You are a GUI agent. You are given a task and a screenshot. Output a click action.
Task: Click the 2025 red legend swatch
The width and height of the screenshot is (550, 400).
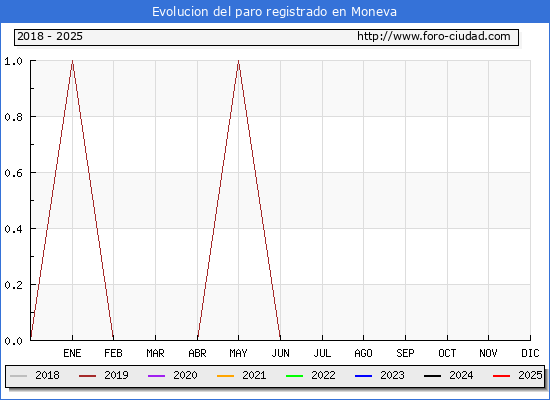[502, 376]
